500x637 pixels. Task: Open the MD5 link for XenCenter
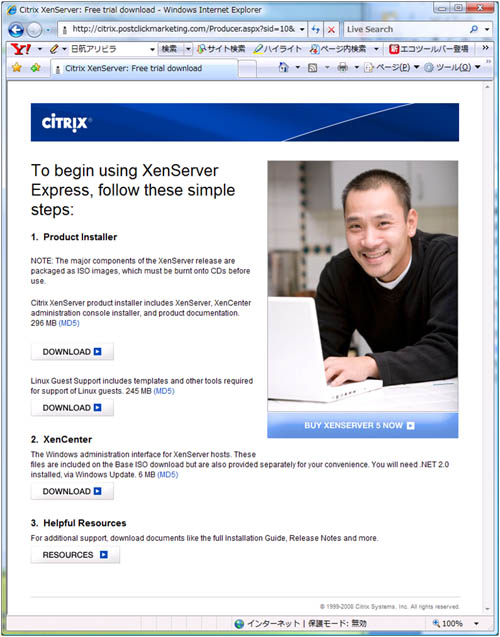167,474
